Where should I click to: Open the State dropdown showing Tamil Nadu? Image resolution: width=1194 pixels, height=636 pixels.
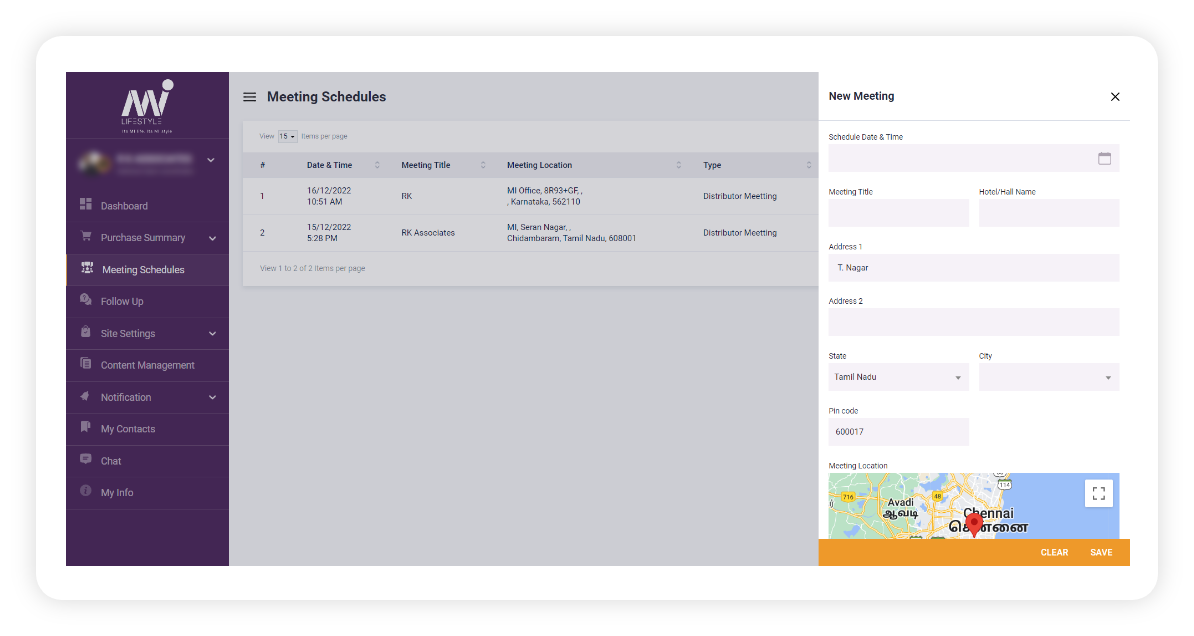tap(898, 377)
